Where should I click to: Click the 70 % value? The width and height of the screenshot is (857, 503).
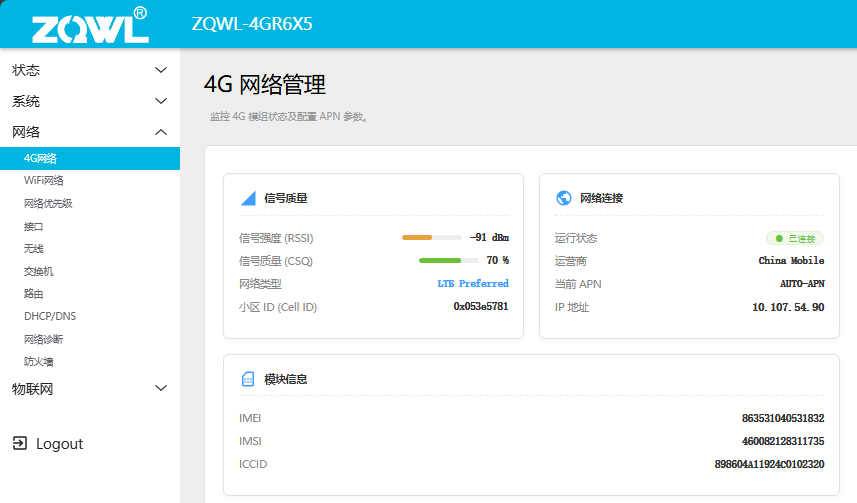pyautogui.click(x=497, y=260)
